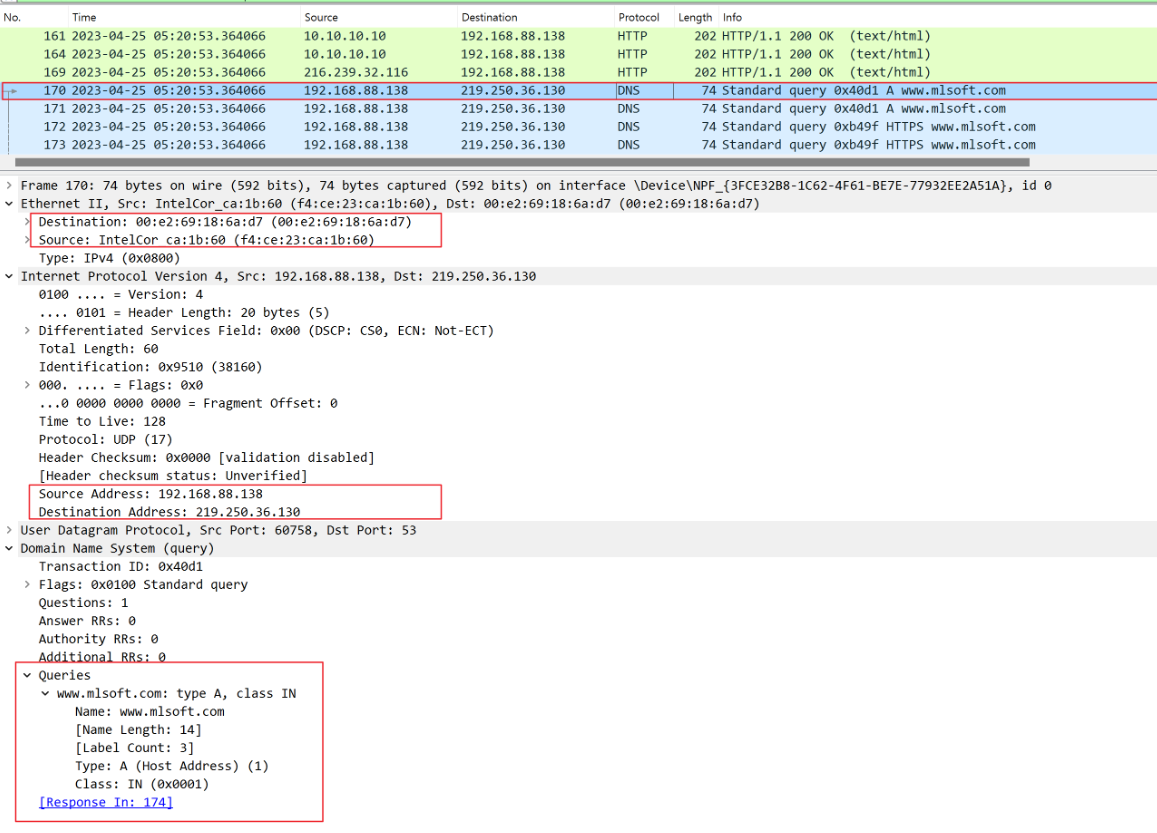This screenshot has width=1157, height=833.
Task: Select the Name: www.mlsoft.com field
Action: click(x=150, y=712)
